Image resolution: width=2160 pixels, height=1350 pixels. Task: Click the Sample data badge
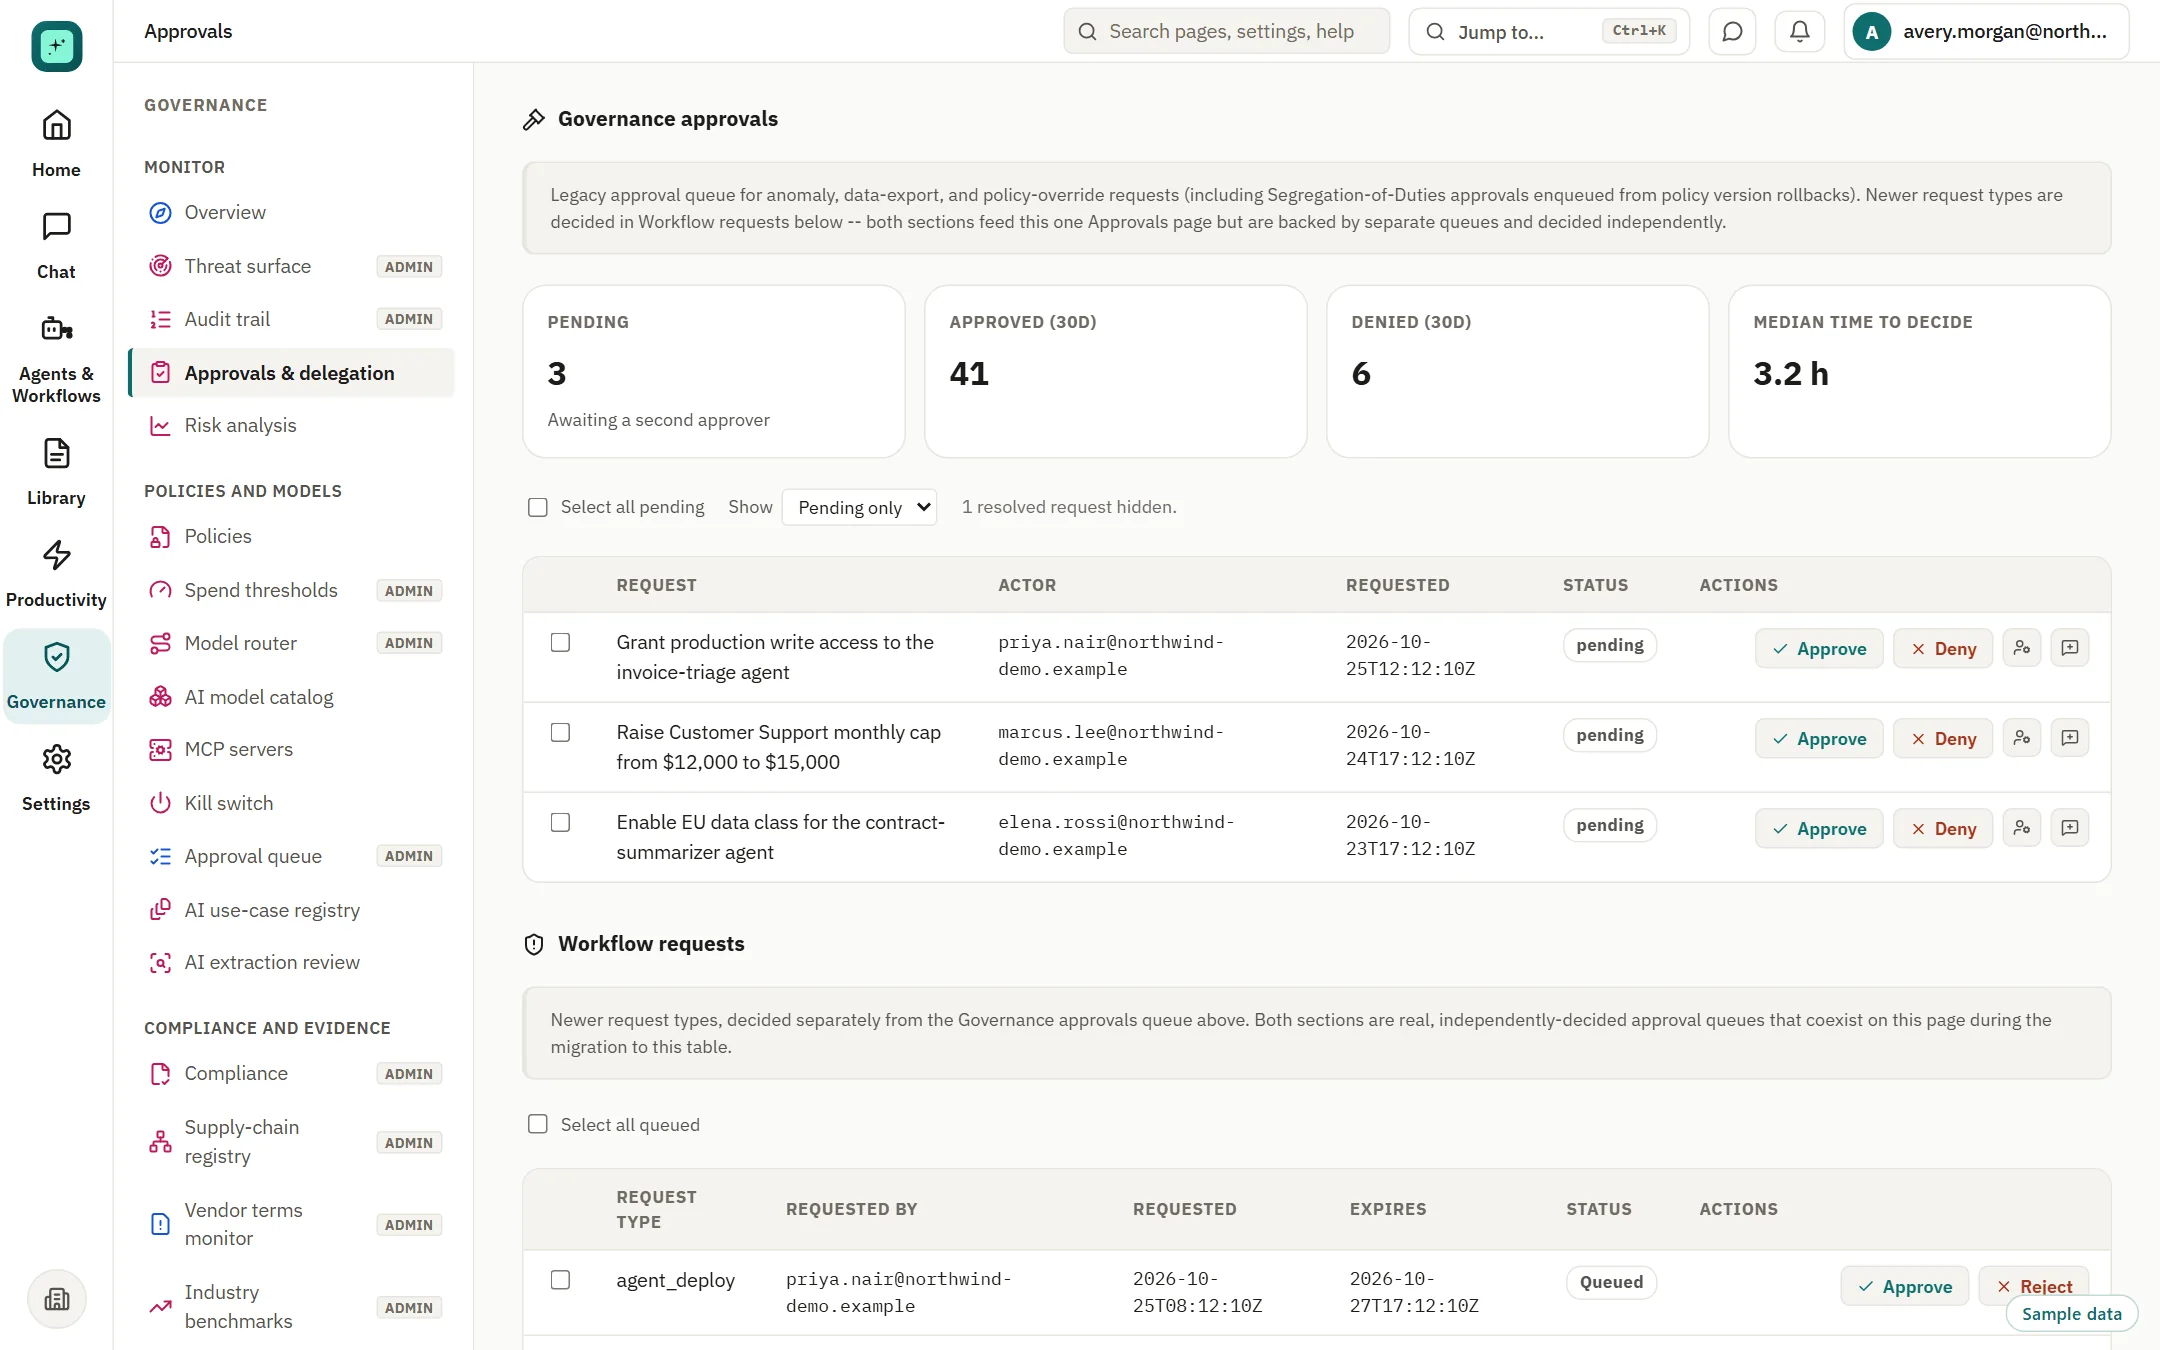2071,1314
